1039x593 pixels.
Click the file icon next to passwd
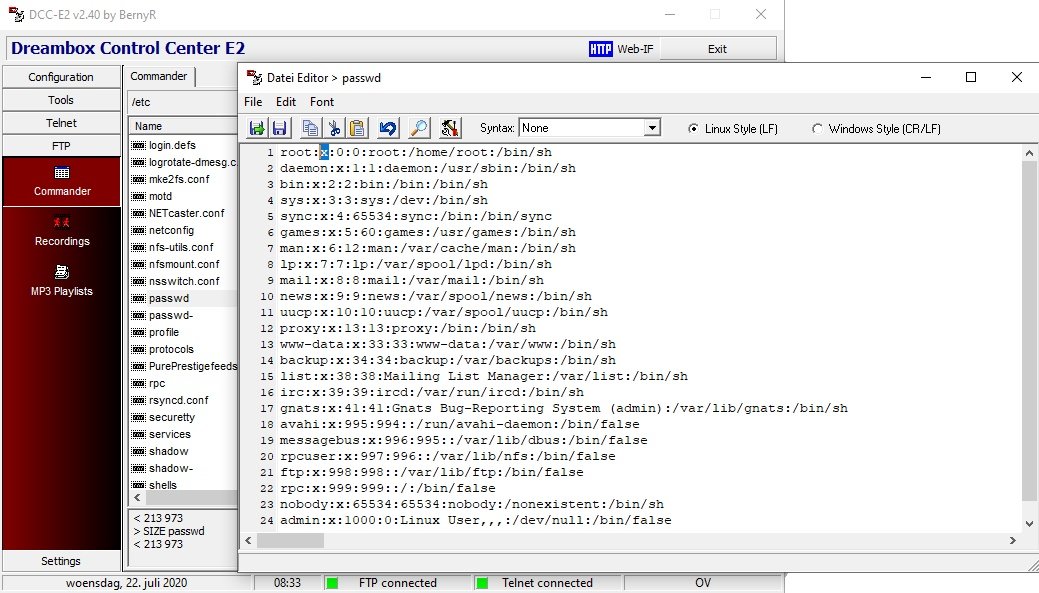pos(138,298)
